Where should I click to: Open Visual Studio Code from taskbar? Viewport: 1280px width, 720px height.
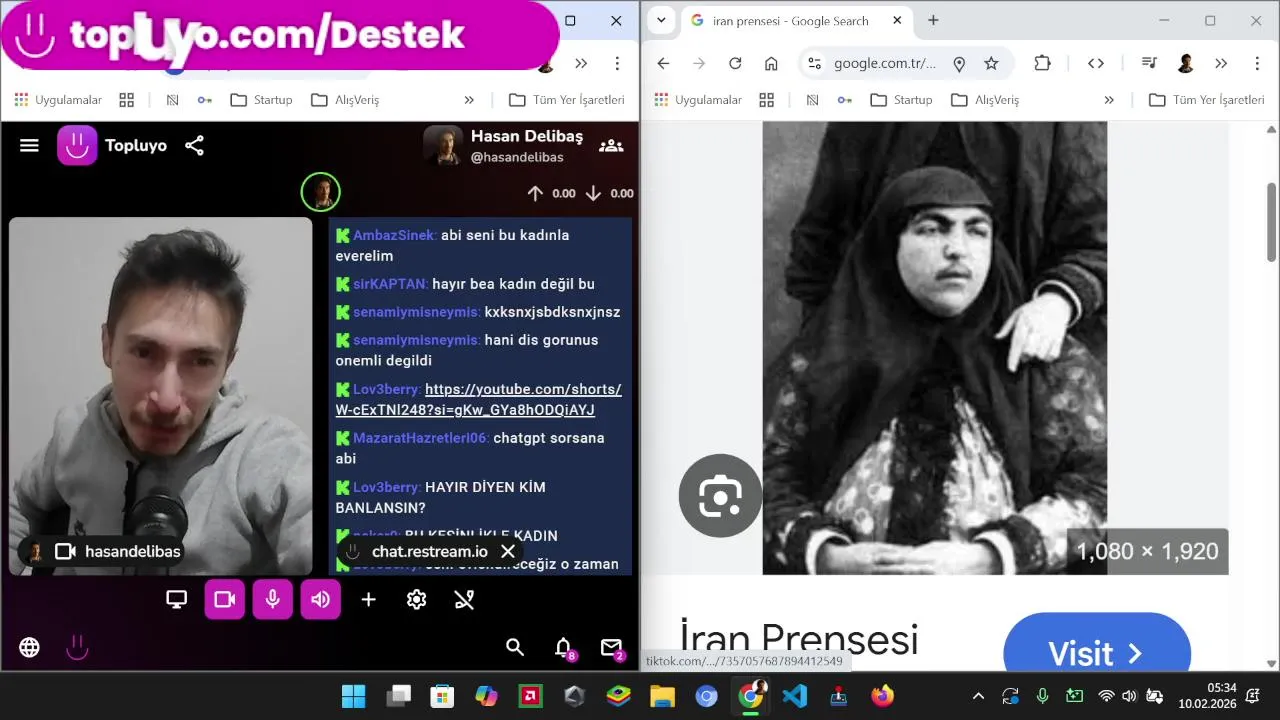click(x=795, y=696)
